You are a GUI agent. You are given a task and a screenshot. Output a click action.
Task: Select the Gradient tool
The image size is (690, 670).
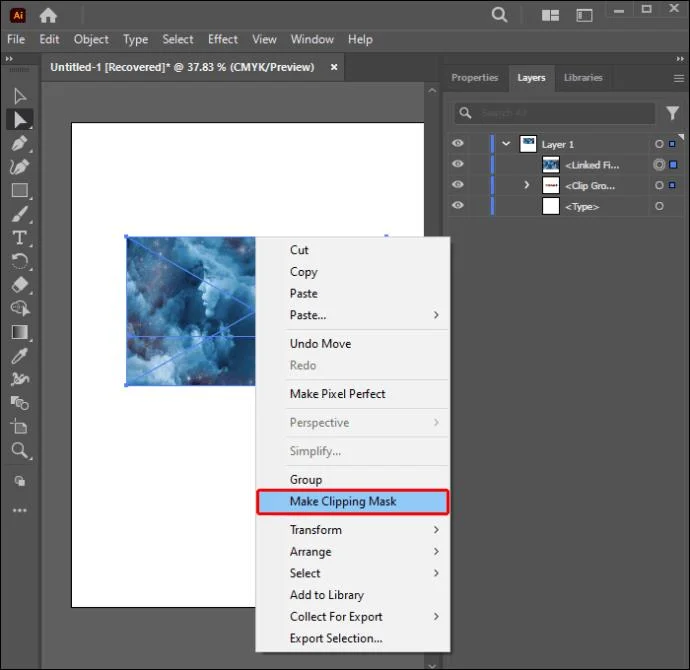pyautogui.click(x=19, y=332)
